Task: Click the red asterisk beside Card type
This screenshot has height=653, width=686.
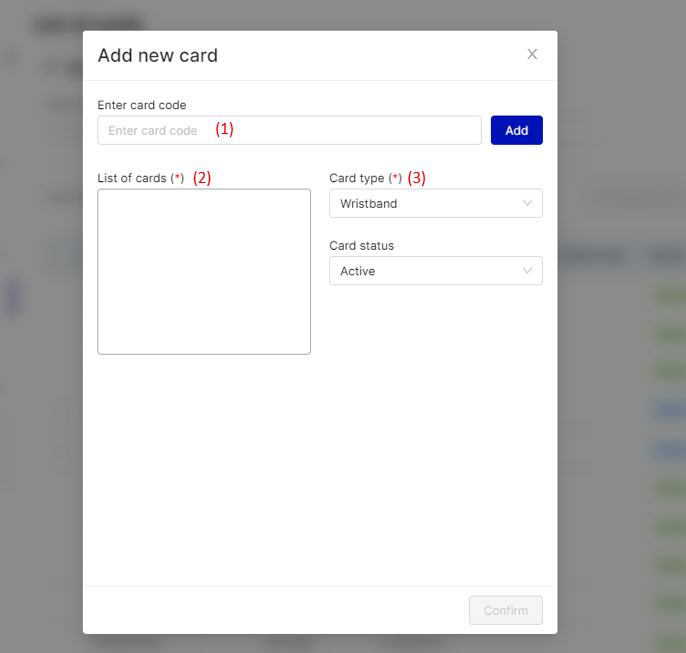Action: (x=395, y=178)
